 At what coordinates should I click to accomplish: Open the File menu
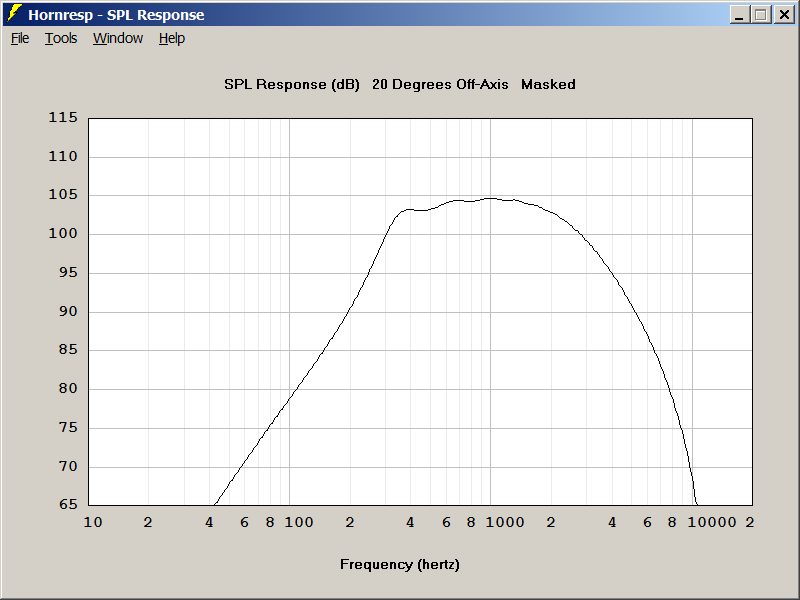20,38
